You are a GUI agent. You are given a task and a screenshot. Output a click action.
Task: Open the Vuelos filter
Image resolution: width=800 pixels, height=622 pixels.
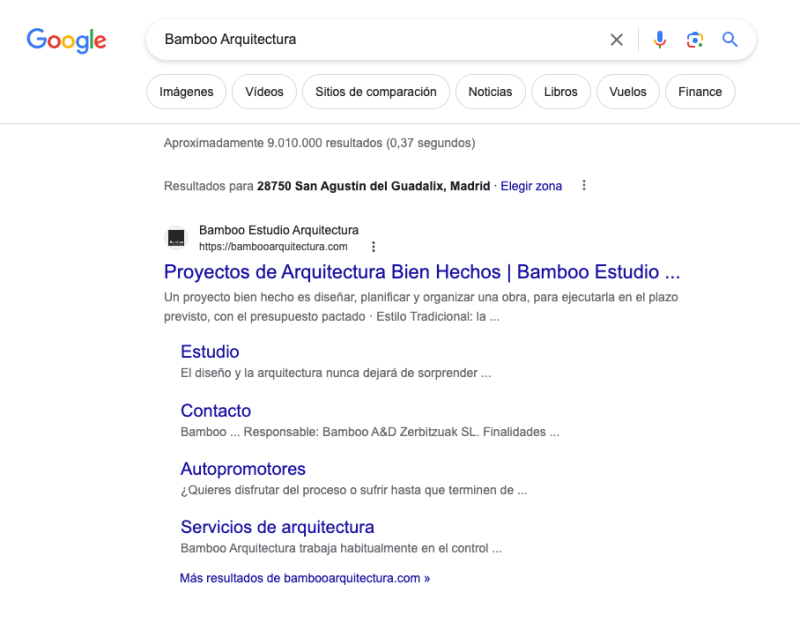pyautogui.click(x=628, y=92)
